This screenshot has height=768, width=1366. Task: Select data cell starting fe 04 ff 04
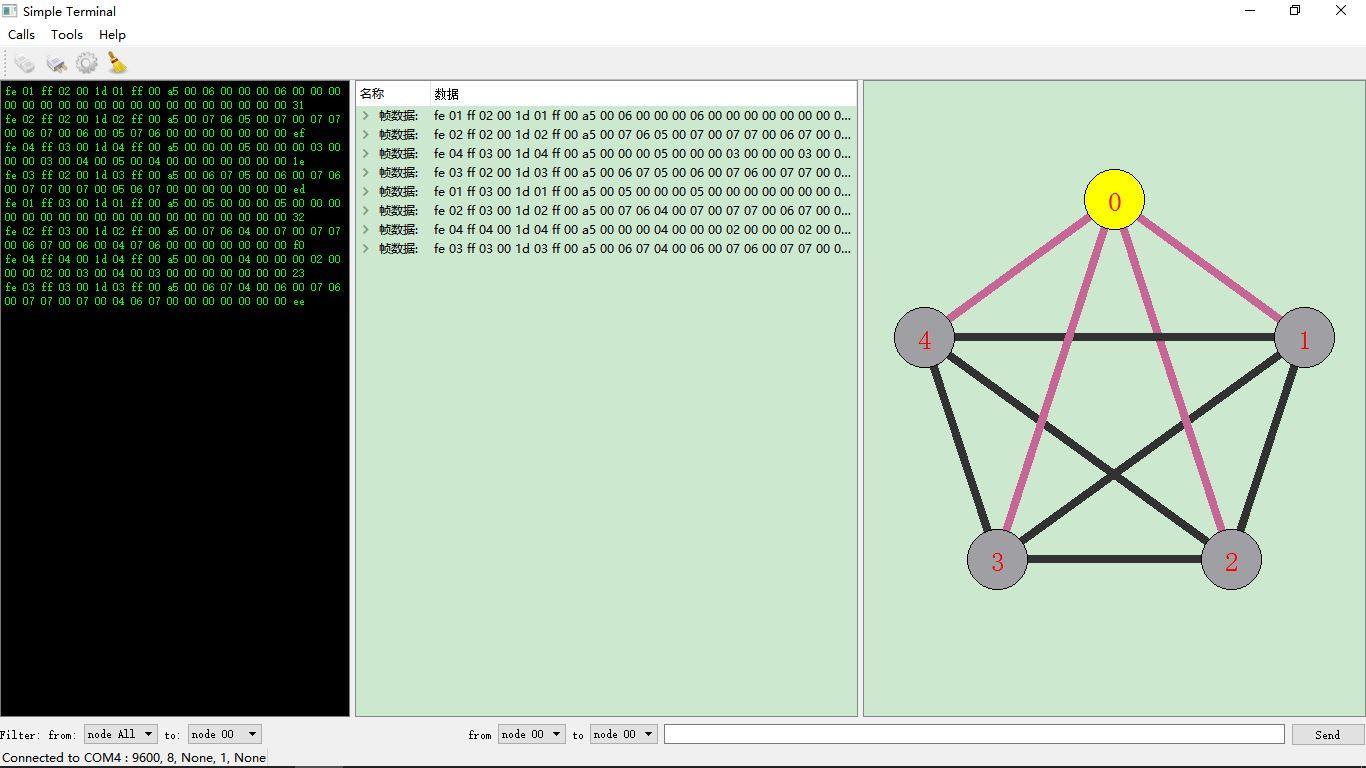click(x=642, y=229)
